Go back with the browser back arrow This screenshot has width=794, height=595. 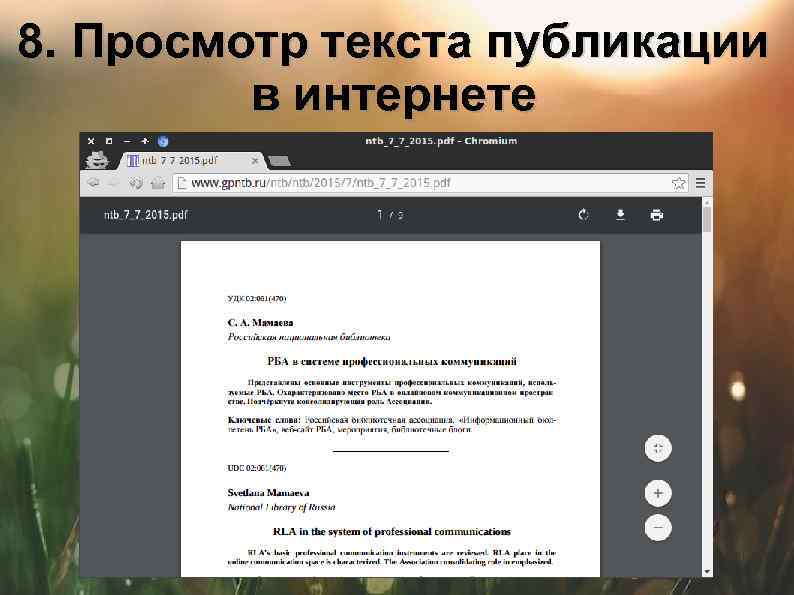[93, 183]
